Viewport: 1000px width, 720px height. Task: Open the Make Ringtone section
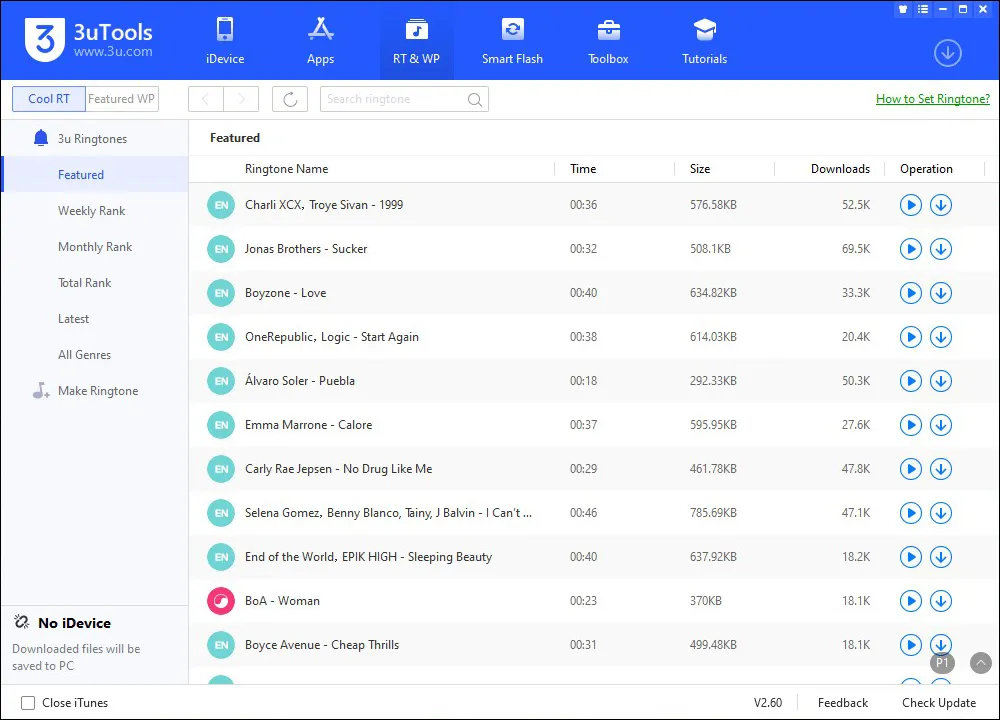coord(98,391)
